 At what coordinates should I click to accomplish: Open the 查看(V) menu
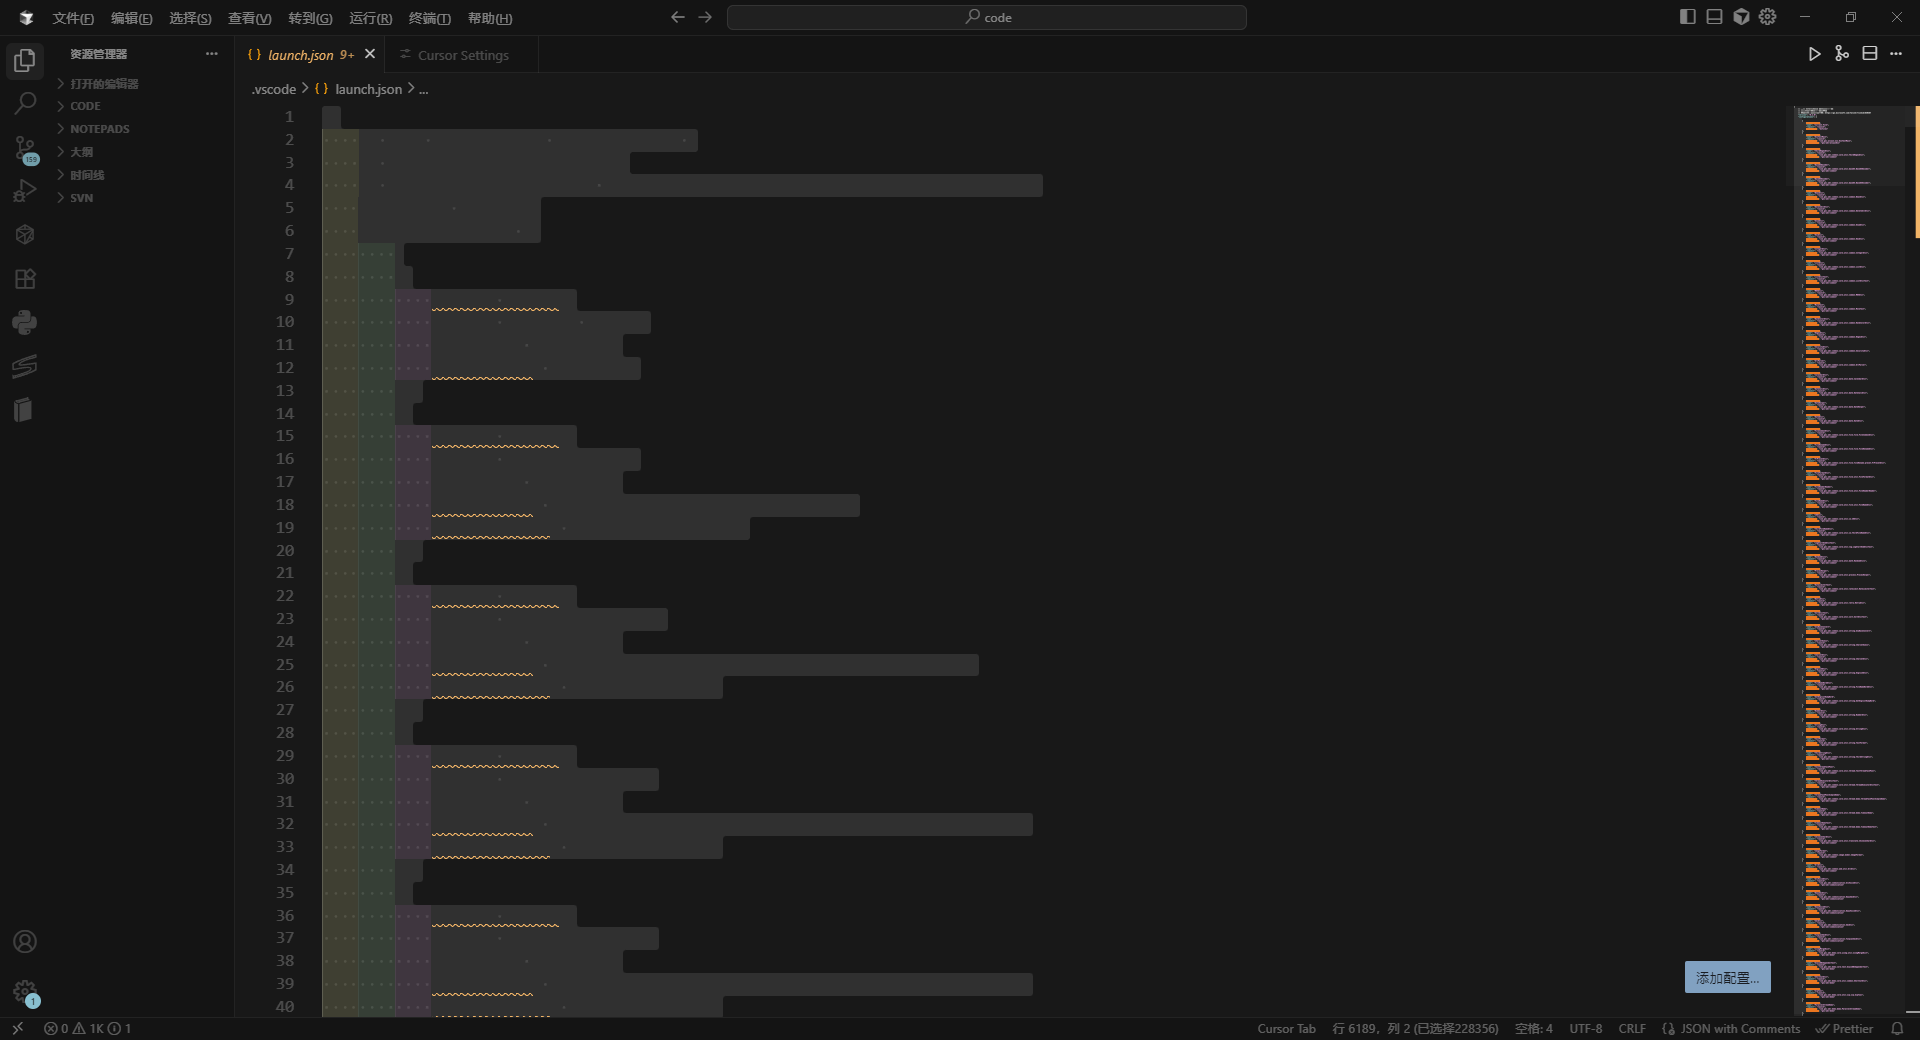(x=249, y=18)
